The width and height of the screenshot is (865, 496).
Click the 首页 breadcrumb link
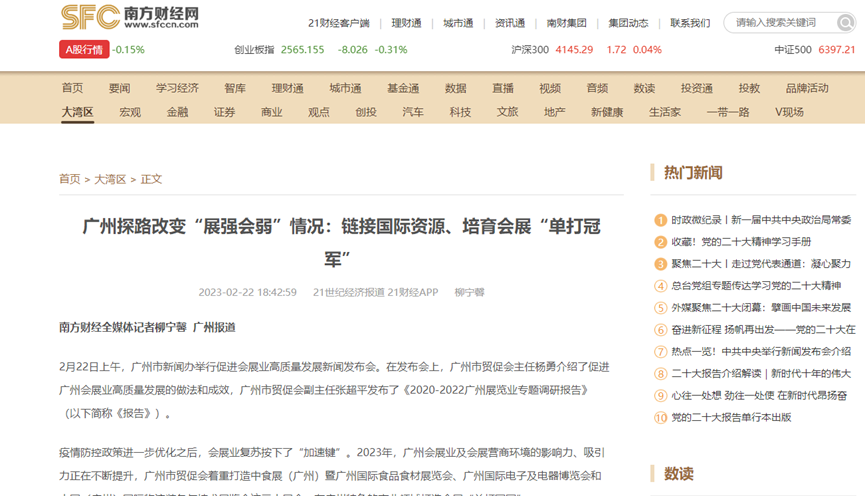(69, 179)
